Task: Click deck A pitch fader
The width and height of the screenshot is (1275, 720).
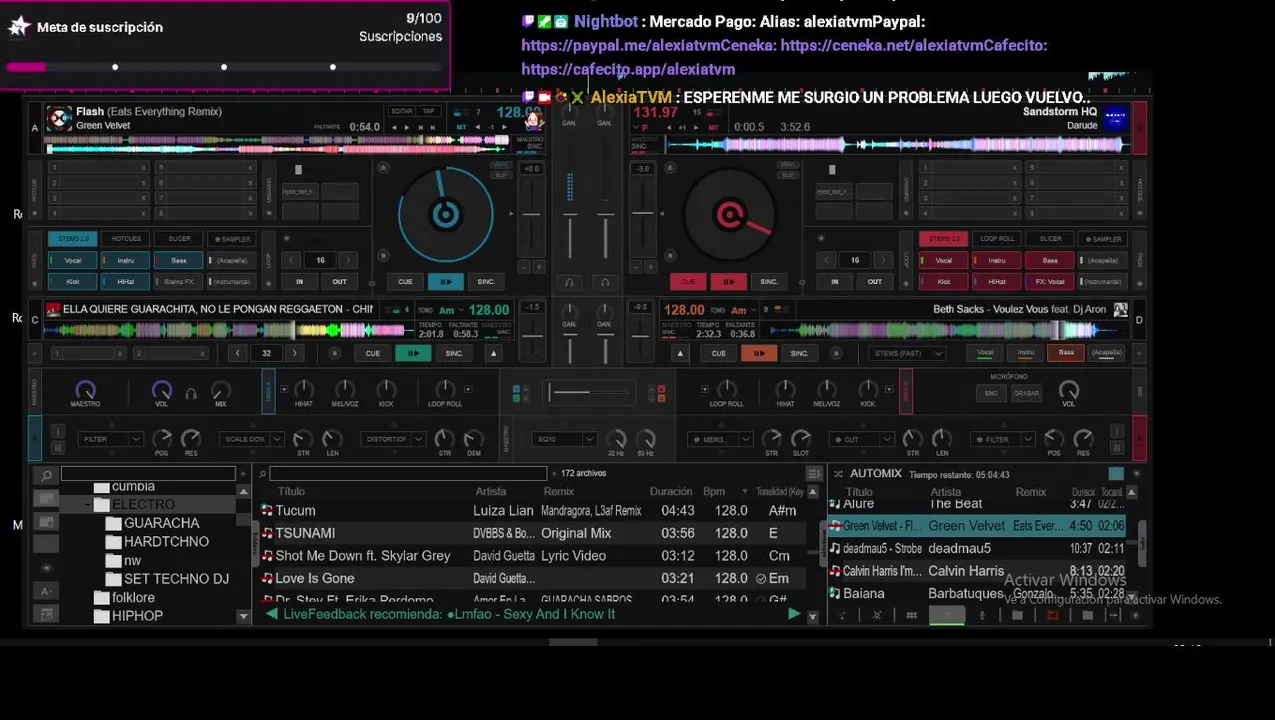Action: click(x=532, y=212)
